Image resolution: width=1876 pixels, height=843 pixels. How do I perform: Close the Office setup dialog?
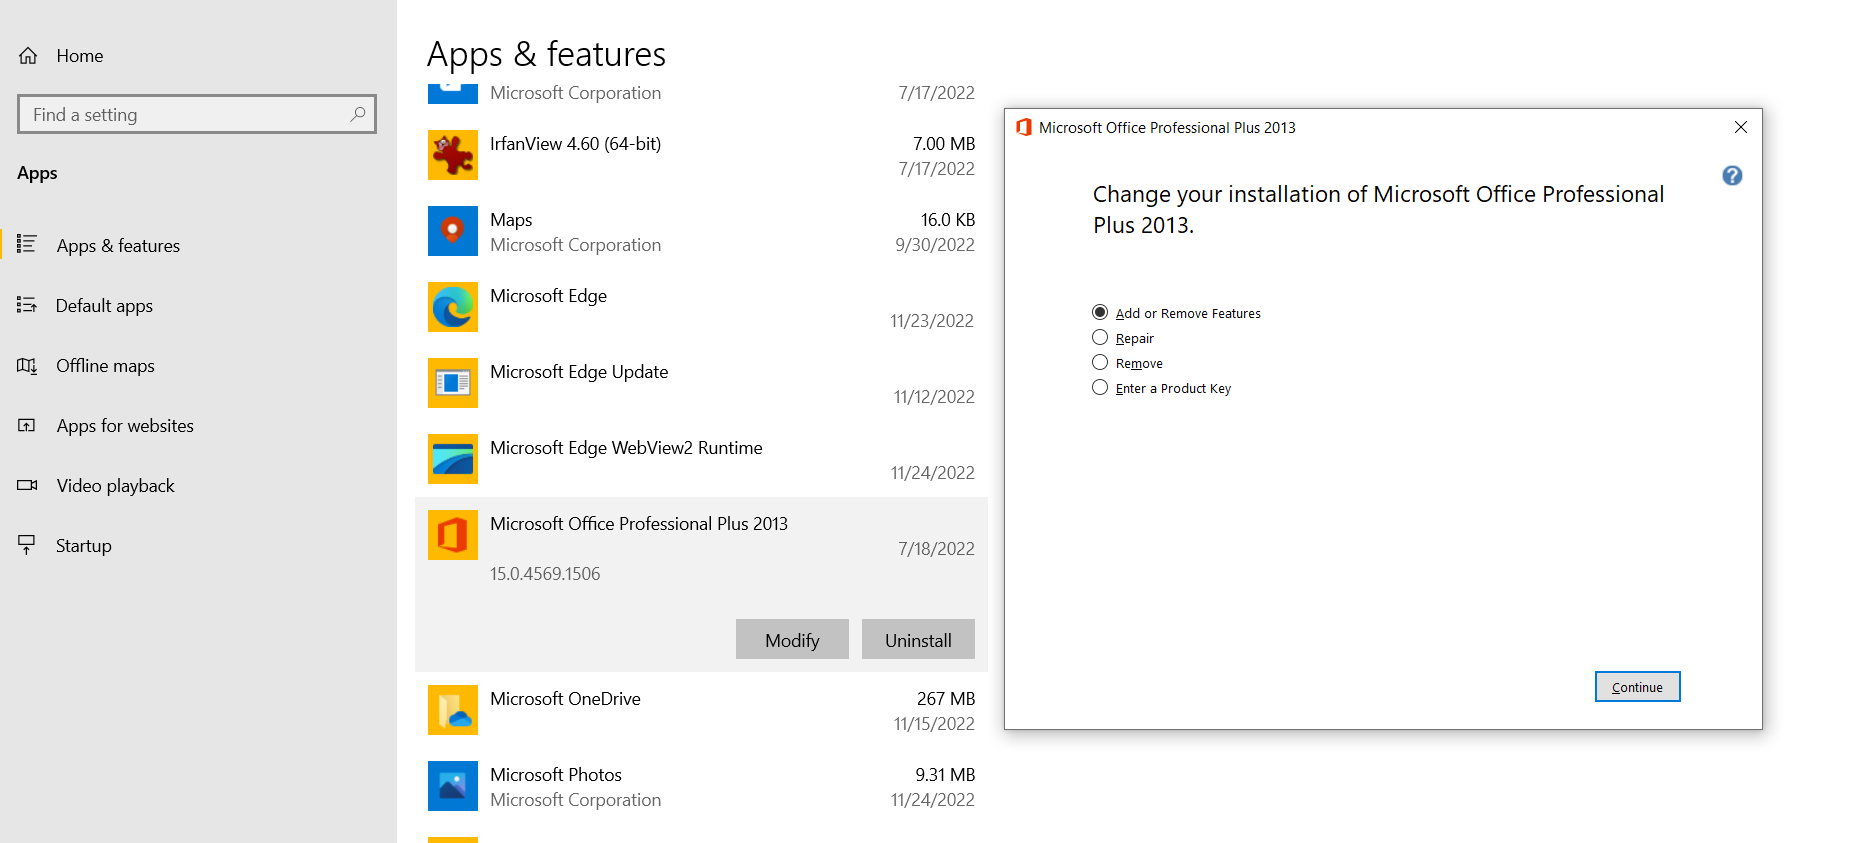pyautogui.click(x=1741, y=127)
